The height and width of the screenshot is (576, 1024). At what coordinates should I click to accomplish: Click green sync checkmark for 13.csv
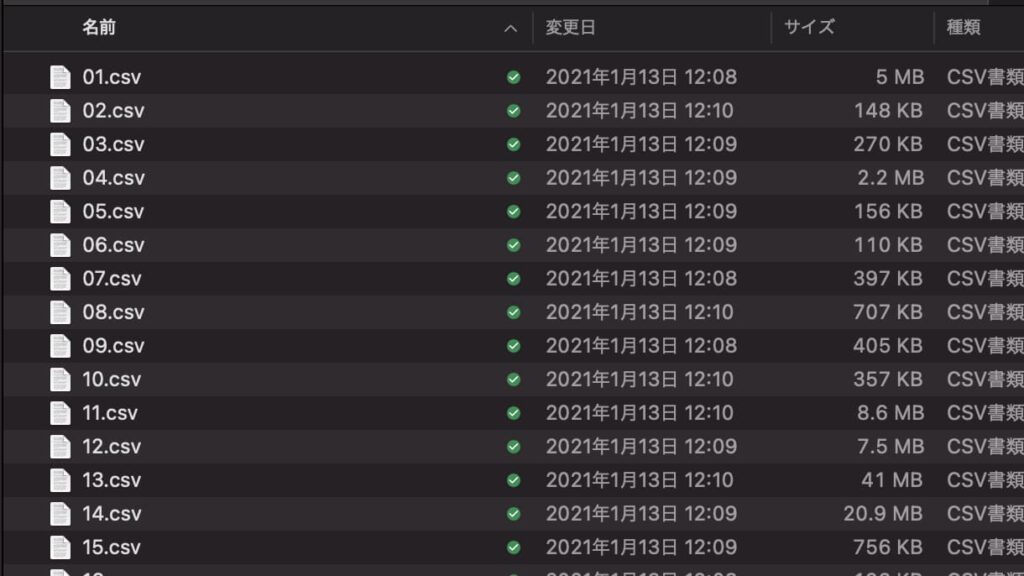tap(514, 481)
